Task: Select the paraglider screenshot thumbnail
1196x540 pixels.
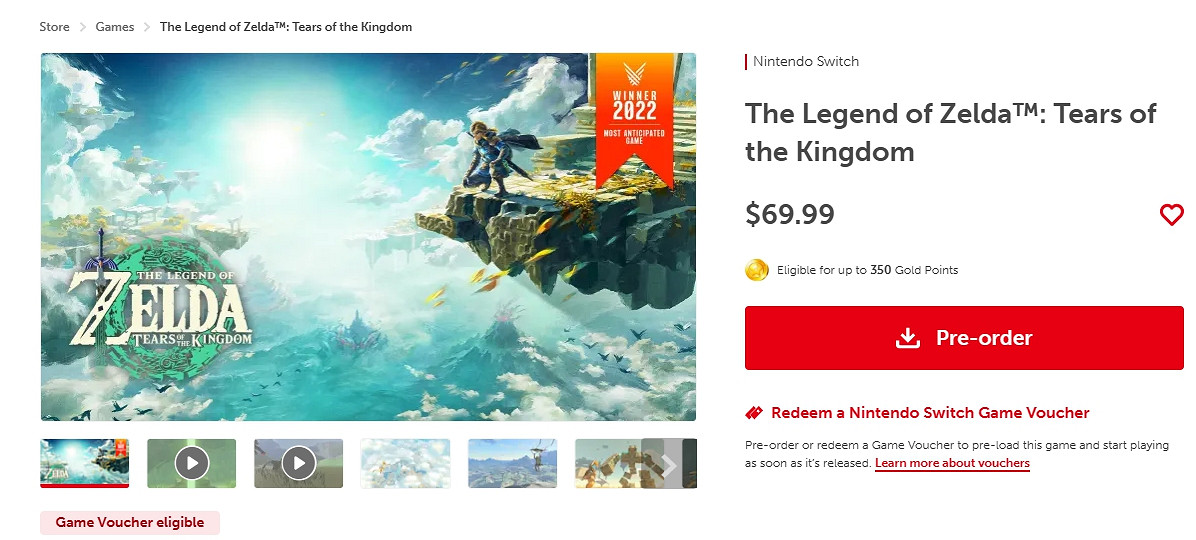Action: pos(512,463)
